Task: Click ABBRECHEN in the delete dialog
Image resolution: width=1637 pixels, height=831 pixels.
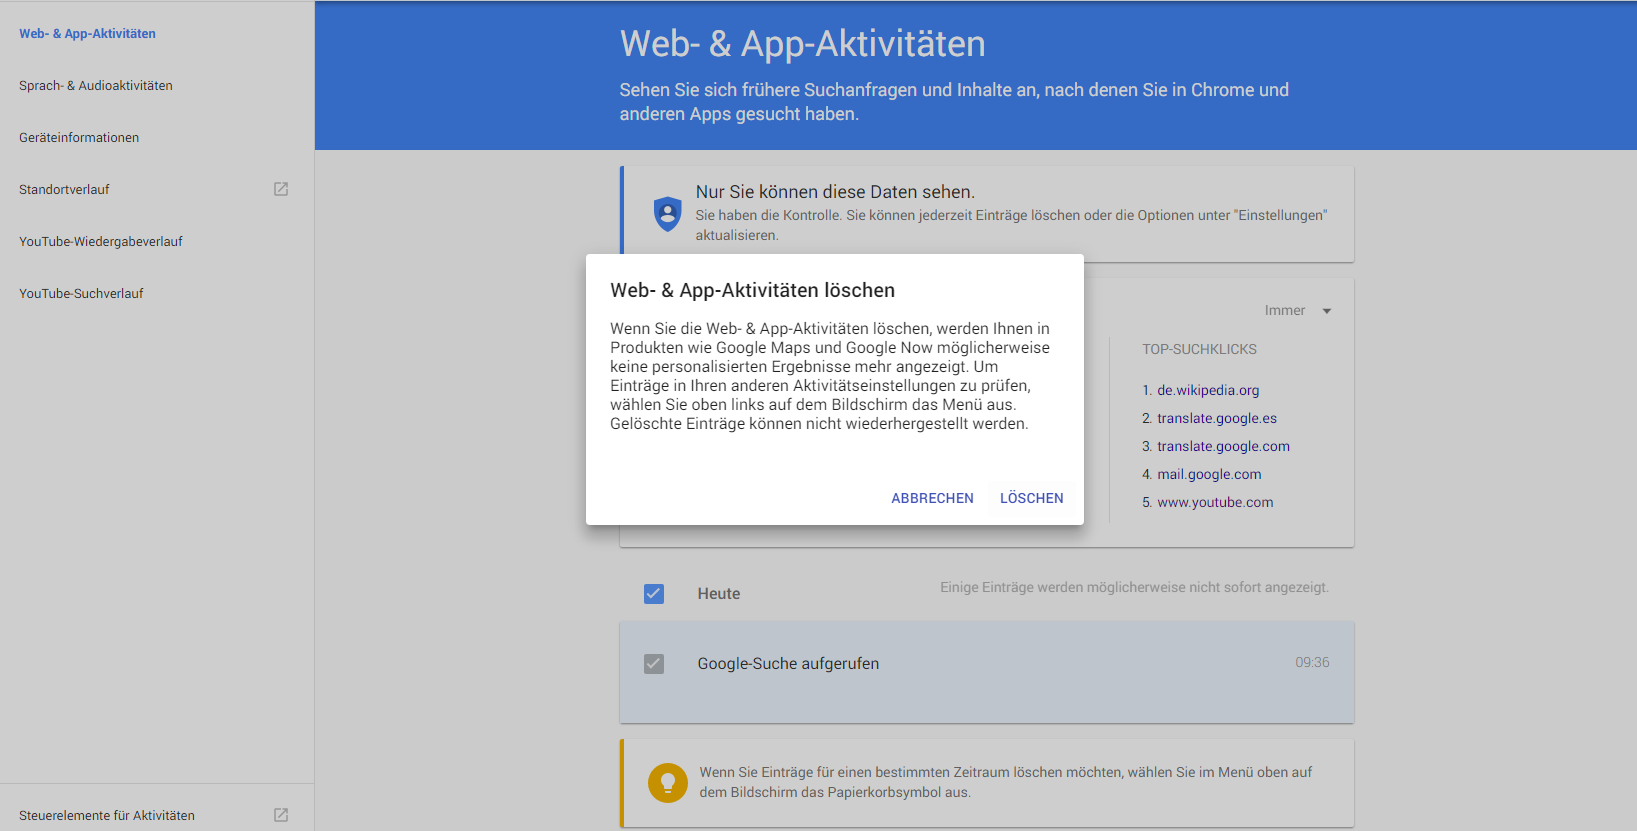Action: pyautogui.click(x=932, y=498)
